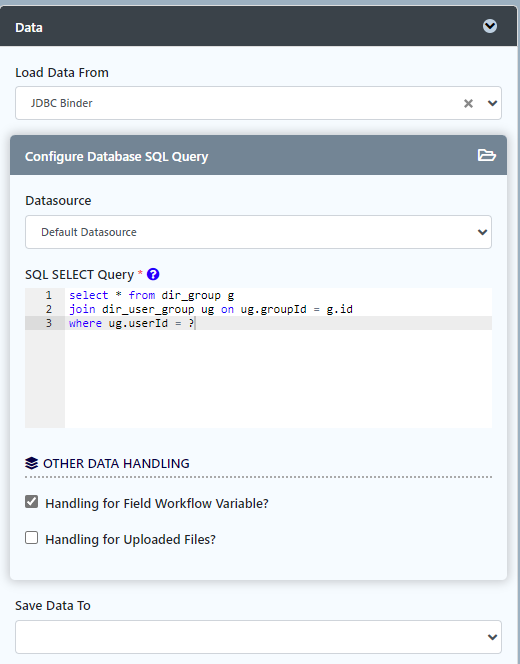The height and width of the screenshot is (664, 520).
Task: Collapse the Data section with chevron icon
Action: tap(490, 26)
